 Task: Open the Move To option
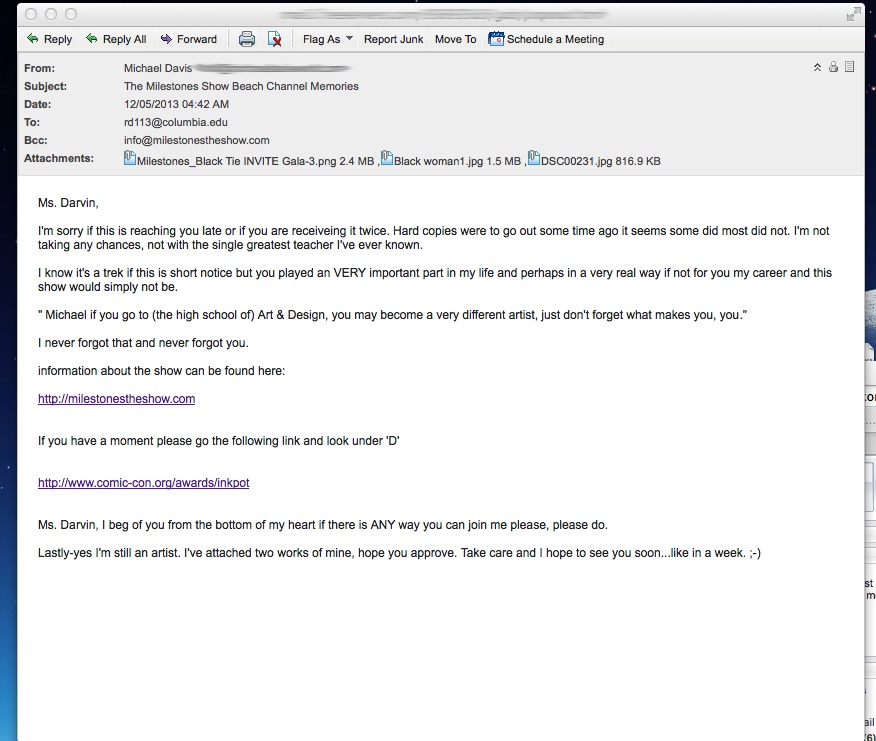455,39
